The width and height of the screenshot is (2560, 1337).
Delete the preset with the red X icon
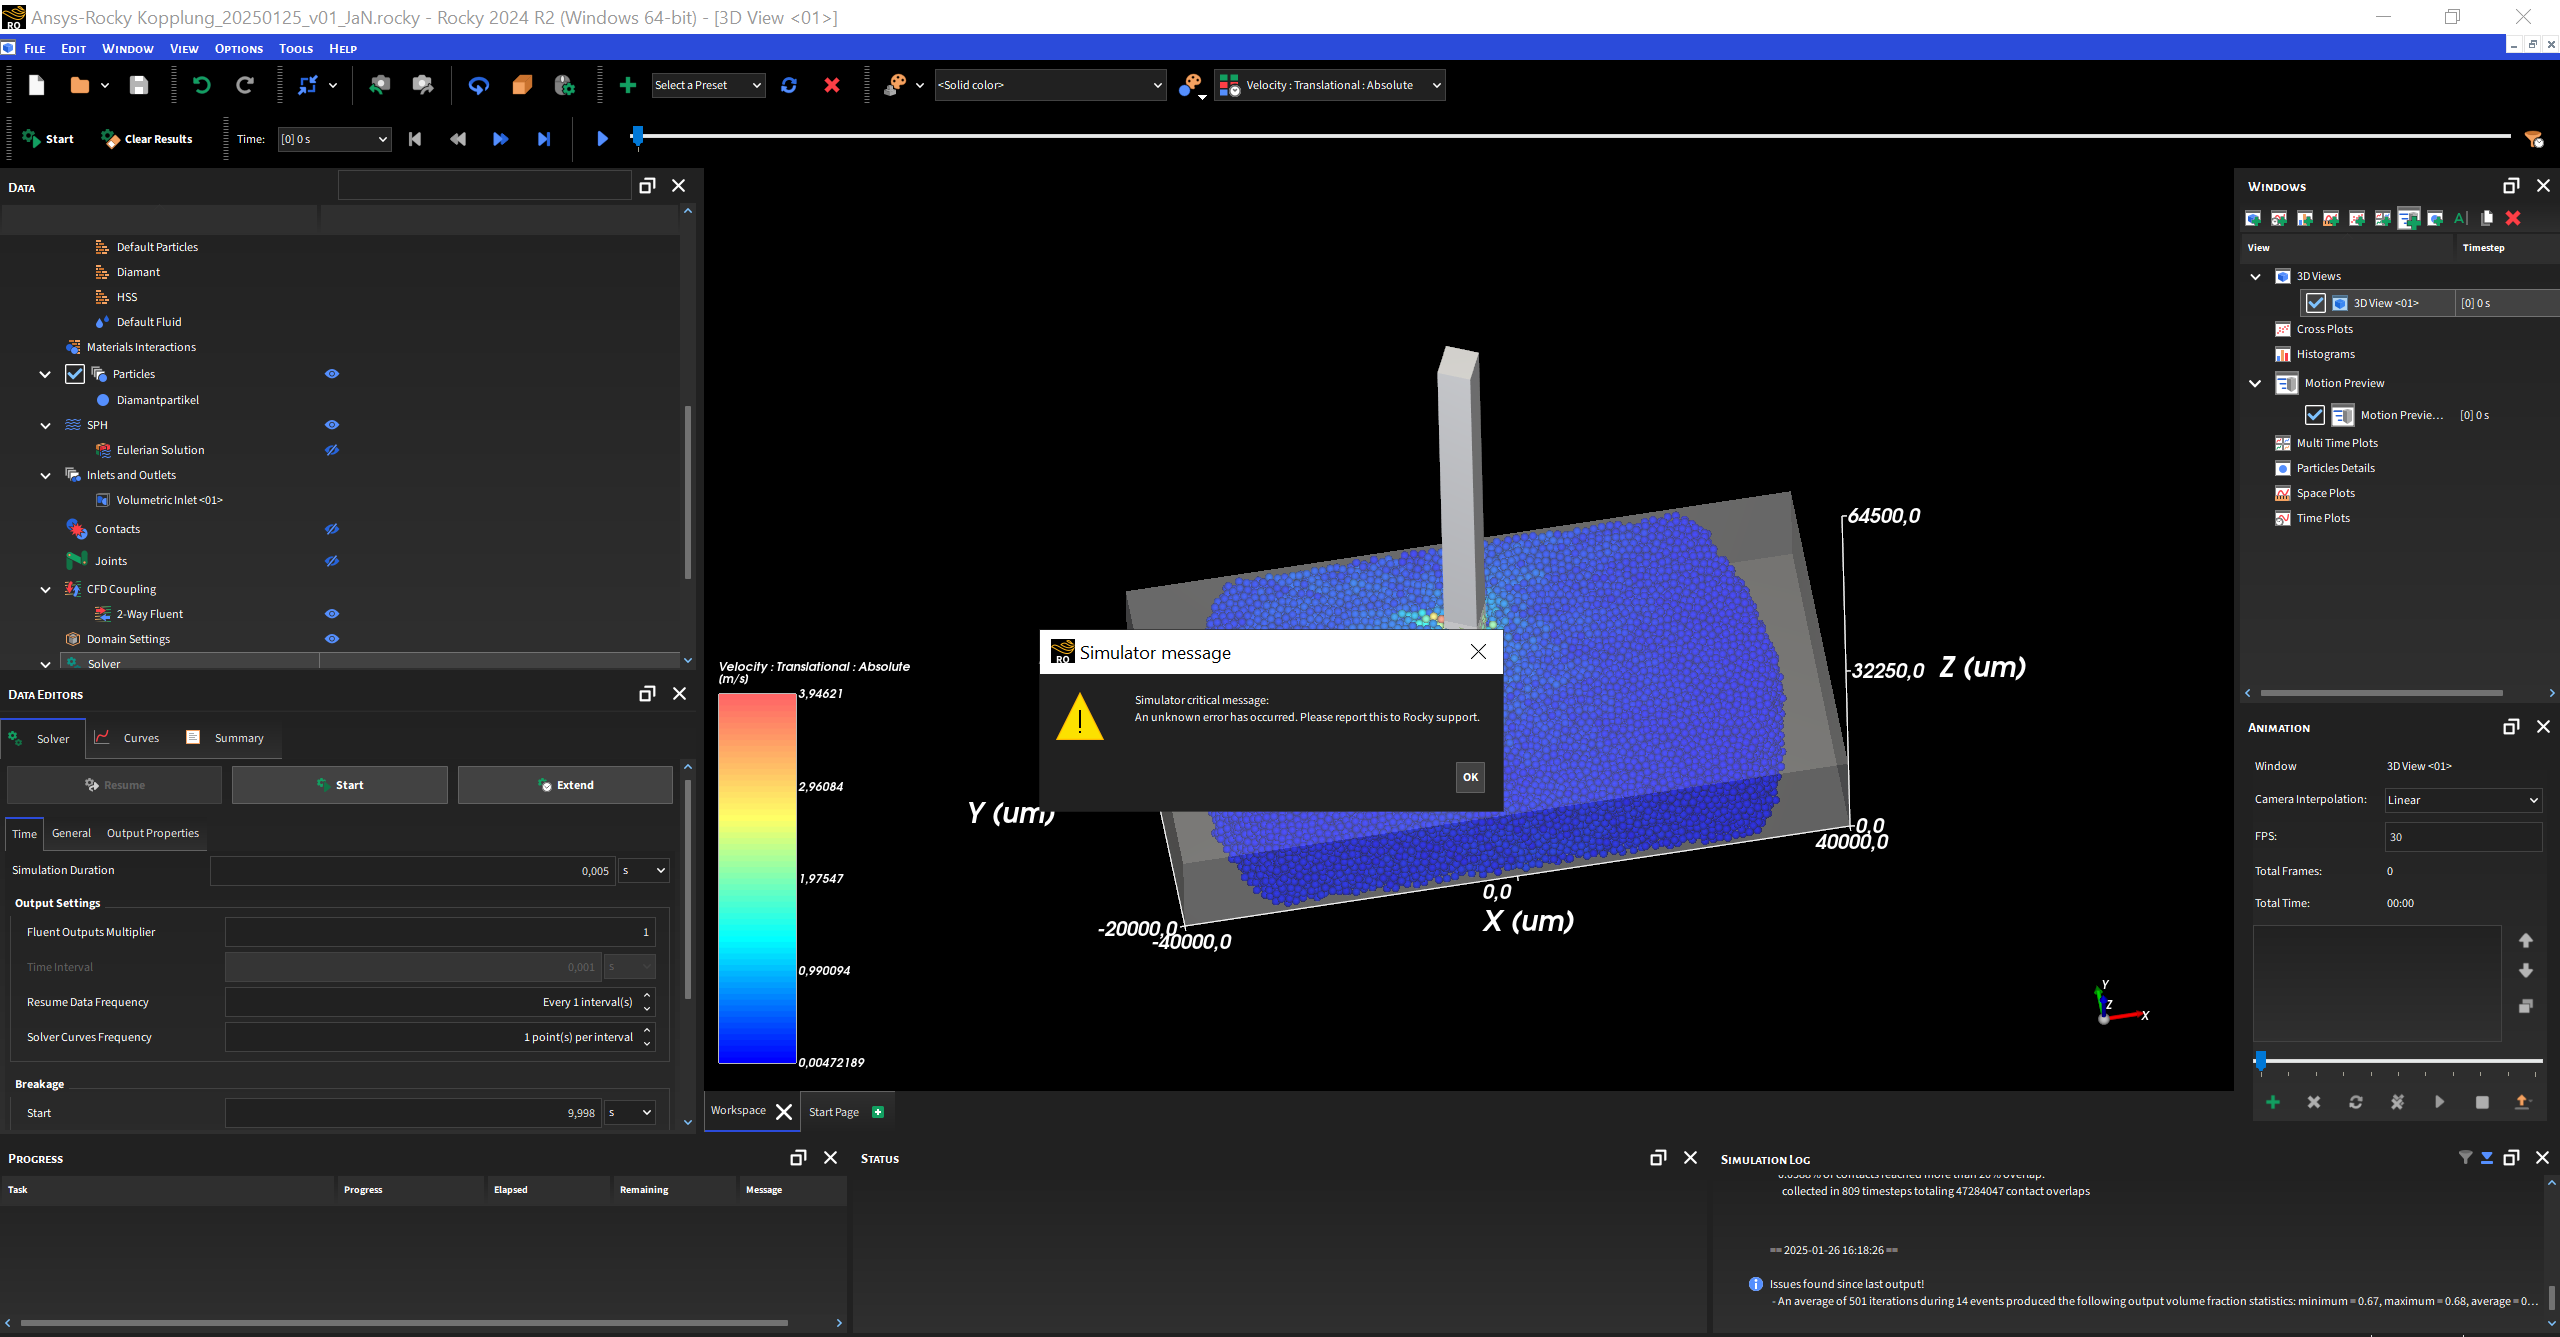pyautogui.click(x=832, y=85)
